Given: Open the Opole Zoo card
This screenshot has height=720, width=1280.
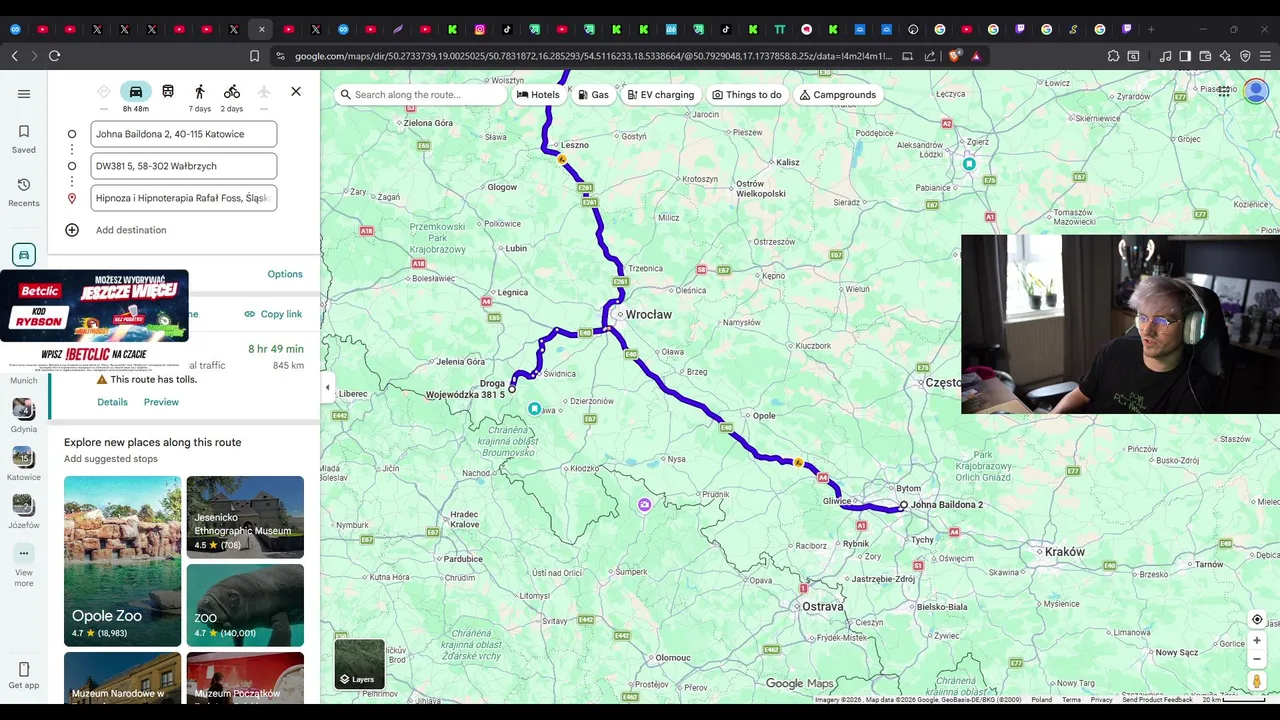Looking at the screenshot, I should point(122,561).
